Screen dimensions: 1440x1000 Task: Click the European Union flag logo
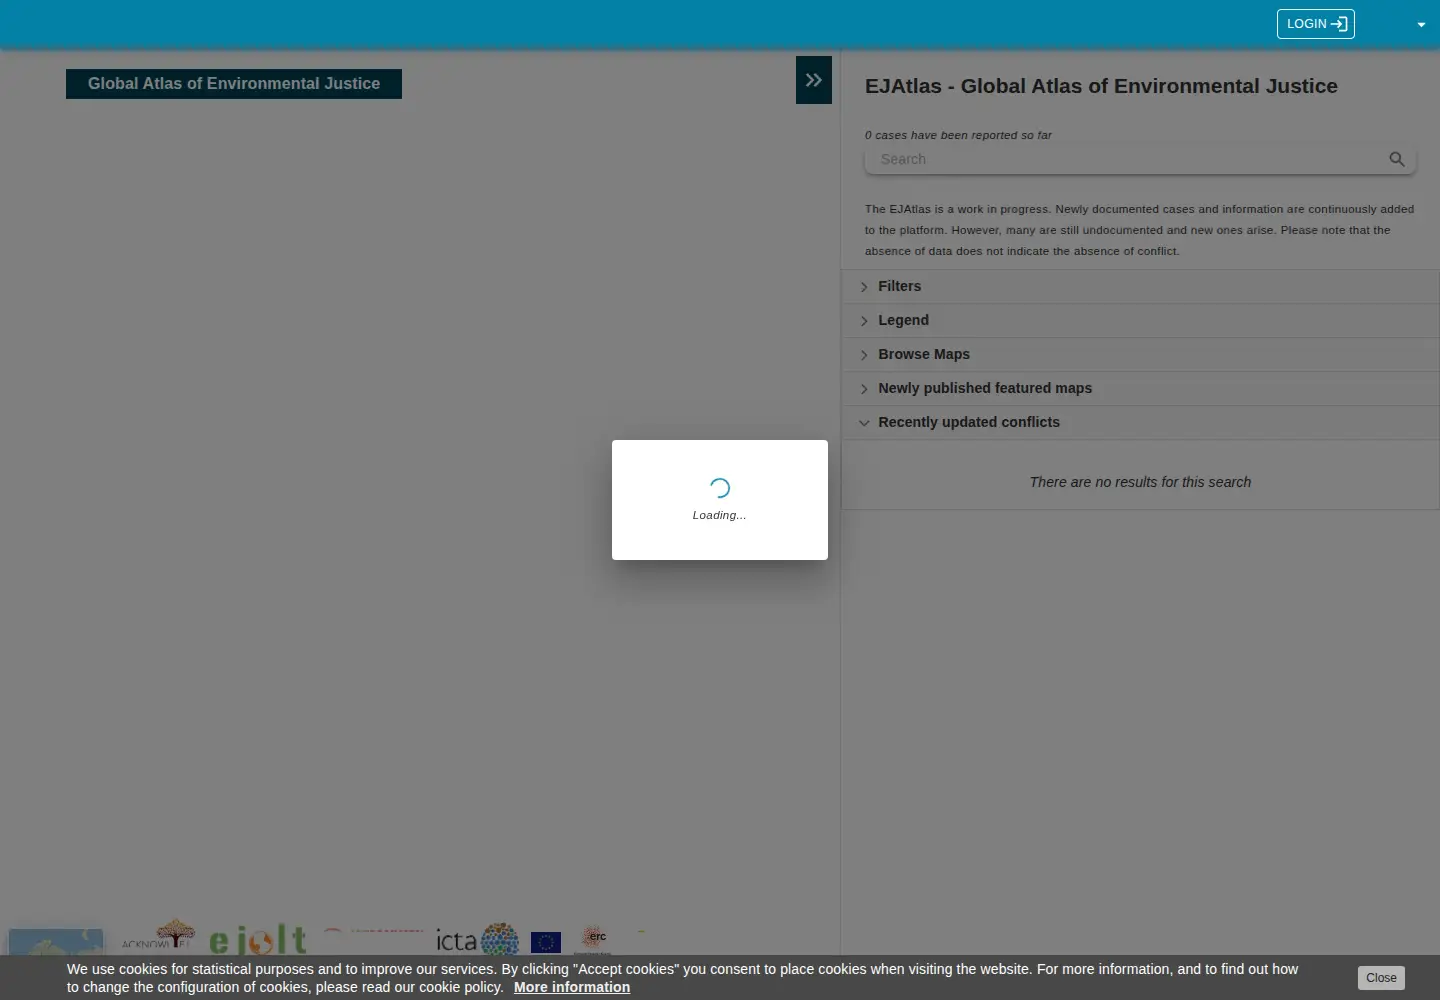pos(546,943)
